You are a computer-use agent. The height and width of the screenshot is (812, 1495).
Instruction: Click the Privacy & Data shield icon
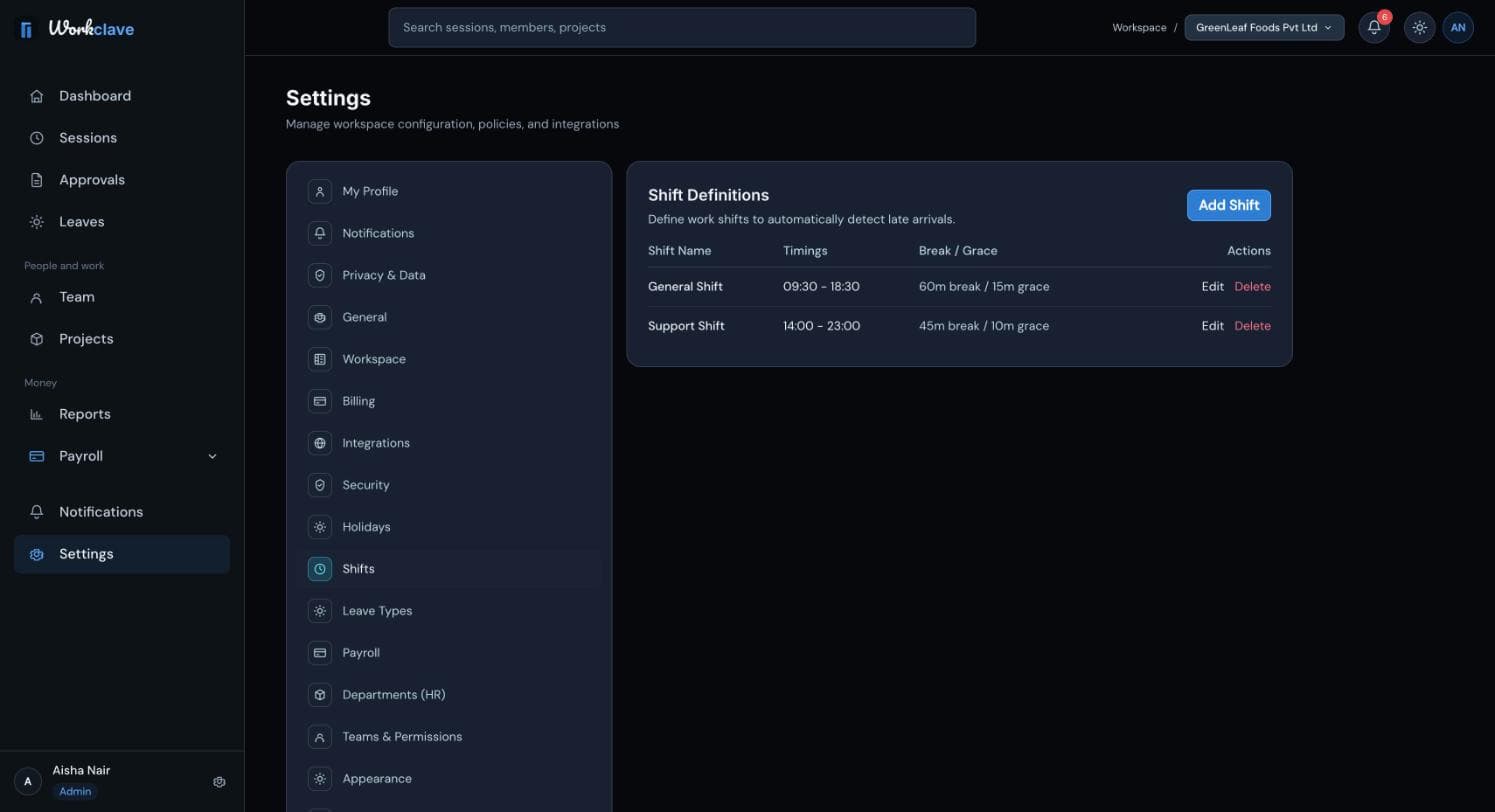[320, 275]
